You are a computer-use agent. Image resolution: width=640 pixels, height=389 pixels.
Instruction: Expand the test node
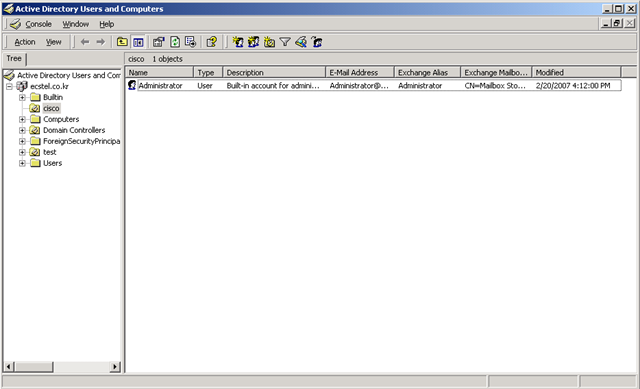tap(22, 152)
